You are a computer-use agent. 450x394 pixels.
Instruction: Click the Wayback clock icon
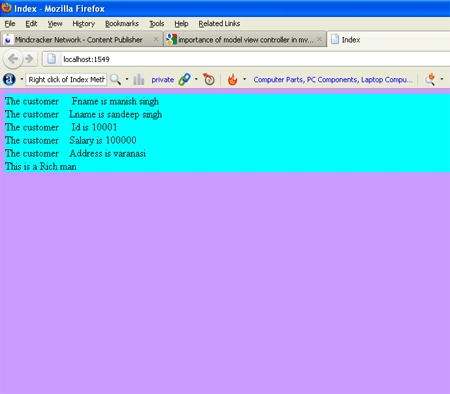point(209,79)
